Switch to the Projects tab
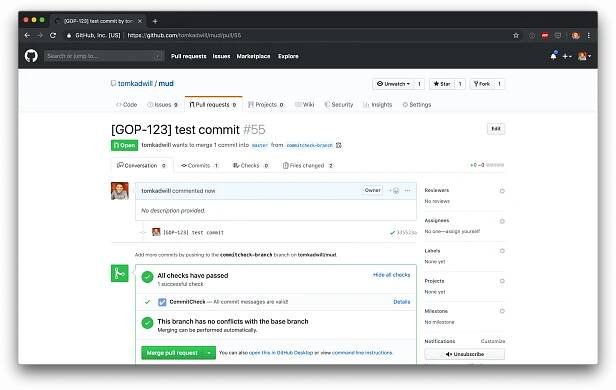The width and height of the screenshot is (616, 390). [266, 104]
